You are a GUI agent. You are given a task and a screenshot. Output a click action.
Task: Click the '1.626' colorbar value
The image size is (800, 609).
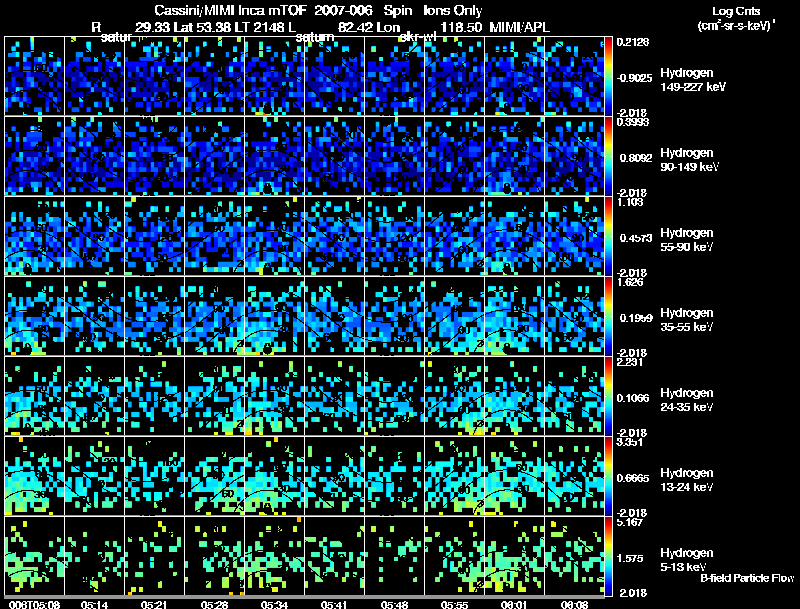(630, 282)
